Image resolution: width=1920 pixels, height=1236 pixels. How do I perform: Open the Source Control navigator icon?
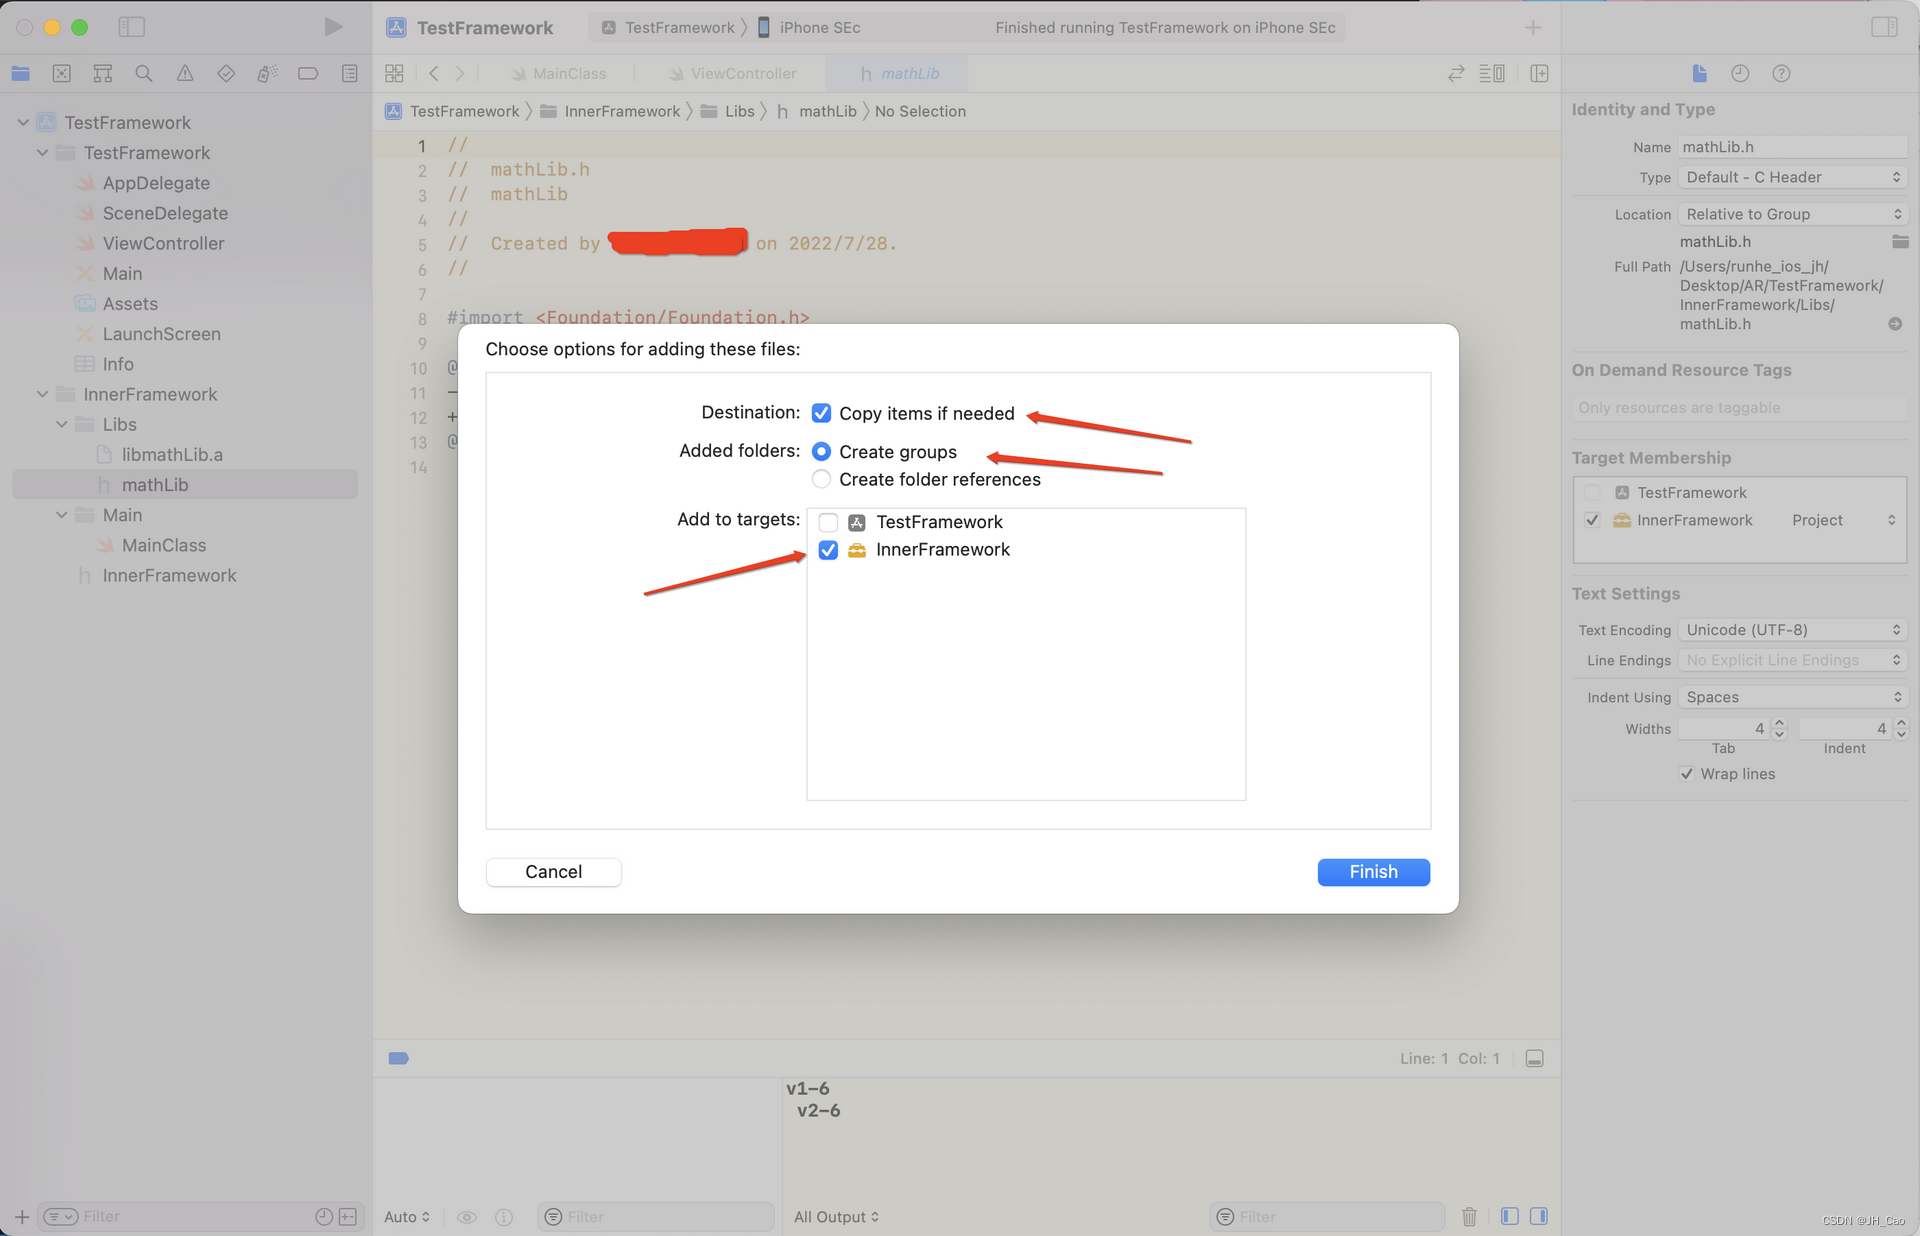62,73
